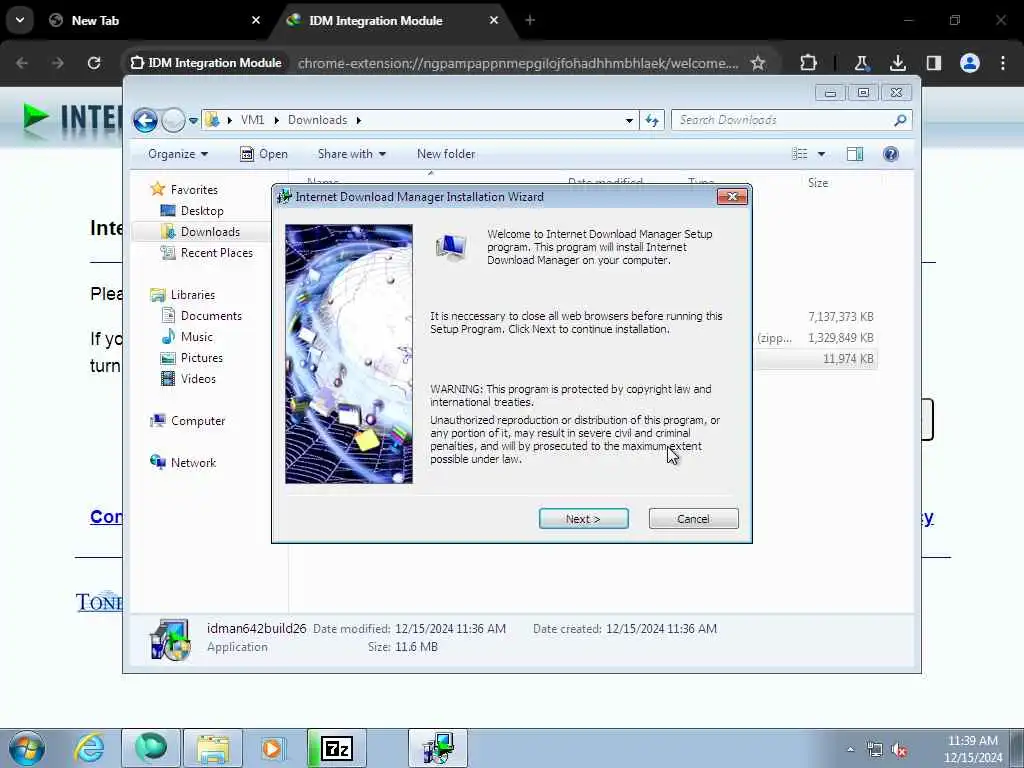Click the search magnifier icon in Explorer
This screenshot has width=1024, height=768.
tap(900, 120)
